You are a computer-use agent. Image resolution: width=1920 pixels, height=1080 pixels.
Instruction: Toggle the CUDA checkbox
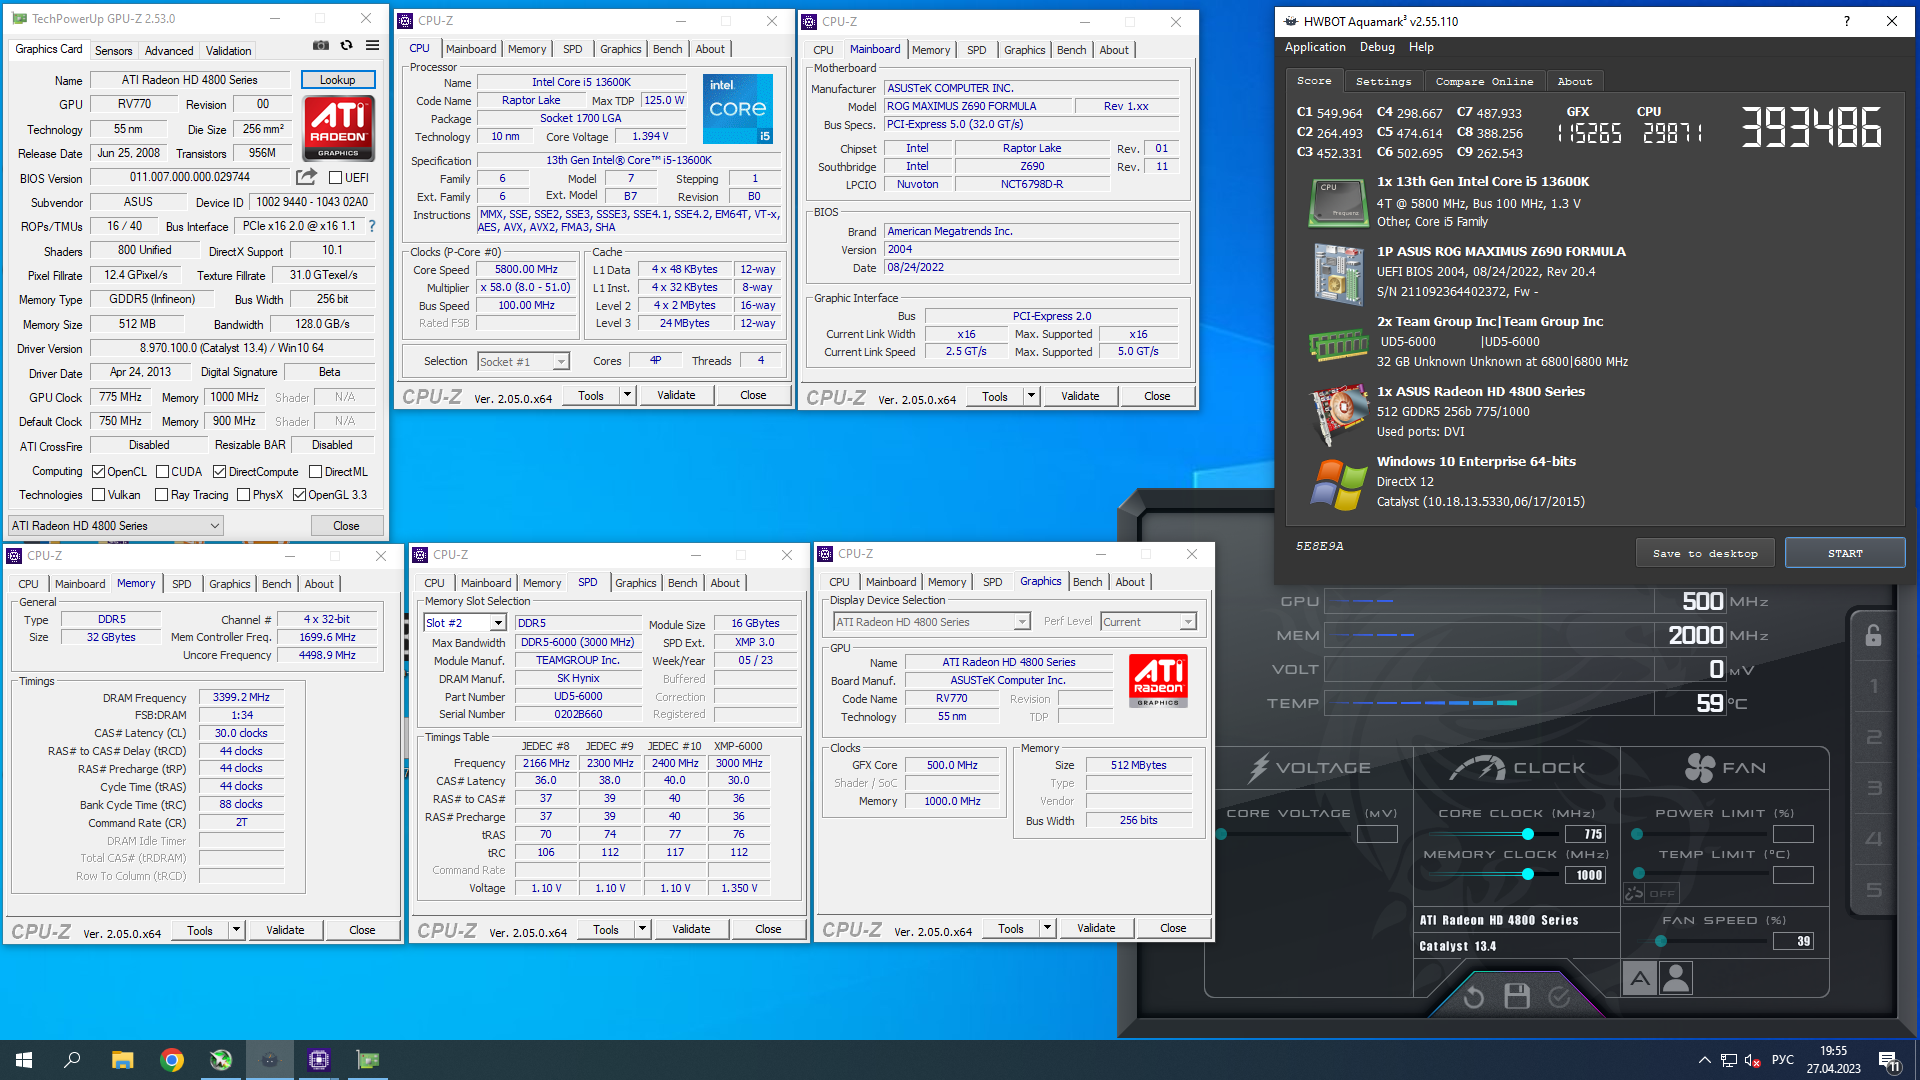point(162,472)
